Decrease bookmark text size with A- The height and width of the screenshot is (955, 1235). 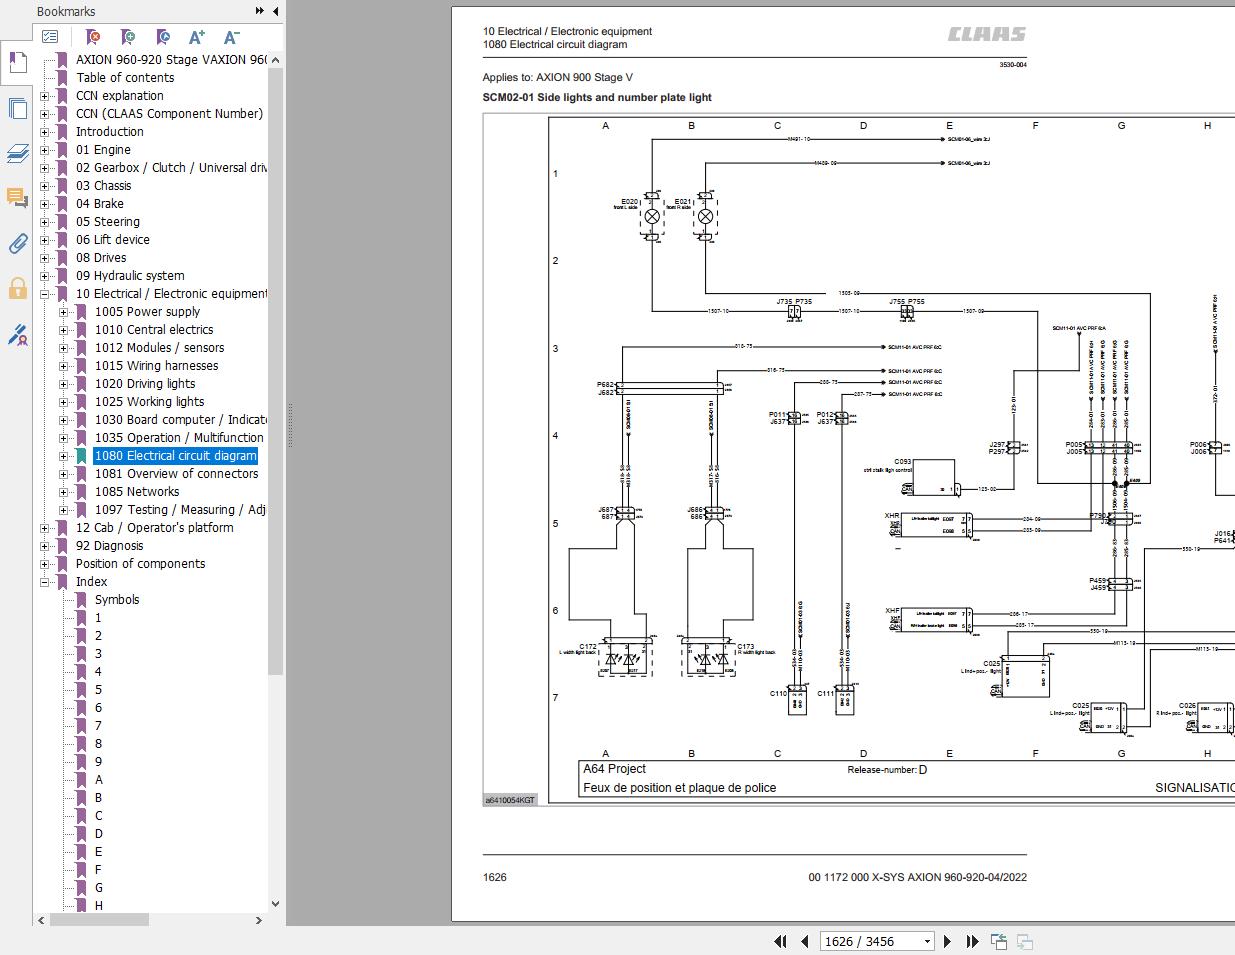coord(231,37)
